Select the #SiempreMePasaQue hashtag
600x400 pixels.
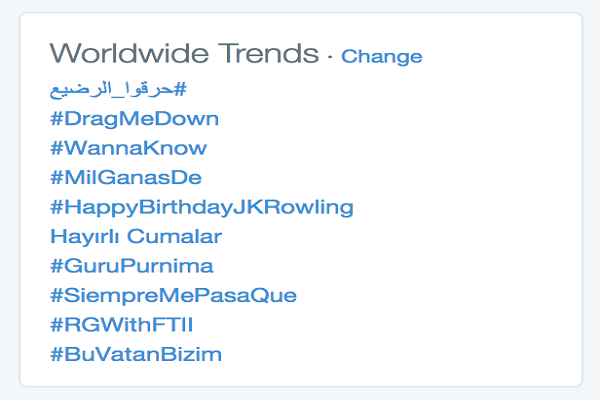173,296
